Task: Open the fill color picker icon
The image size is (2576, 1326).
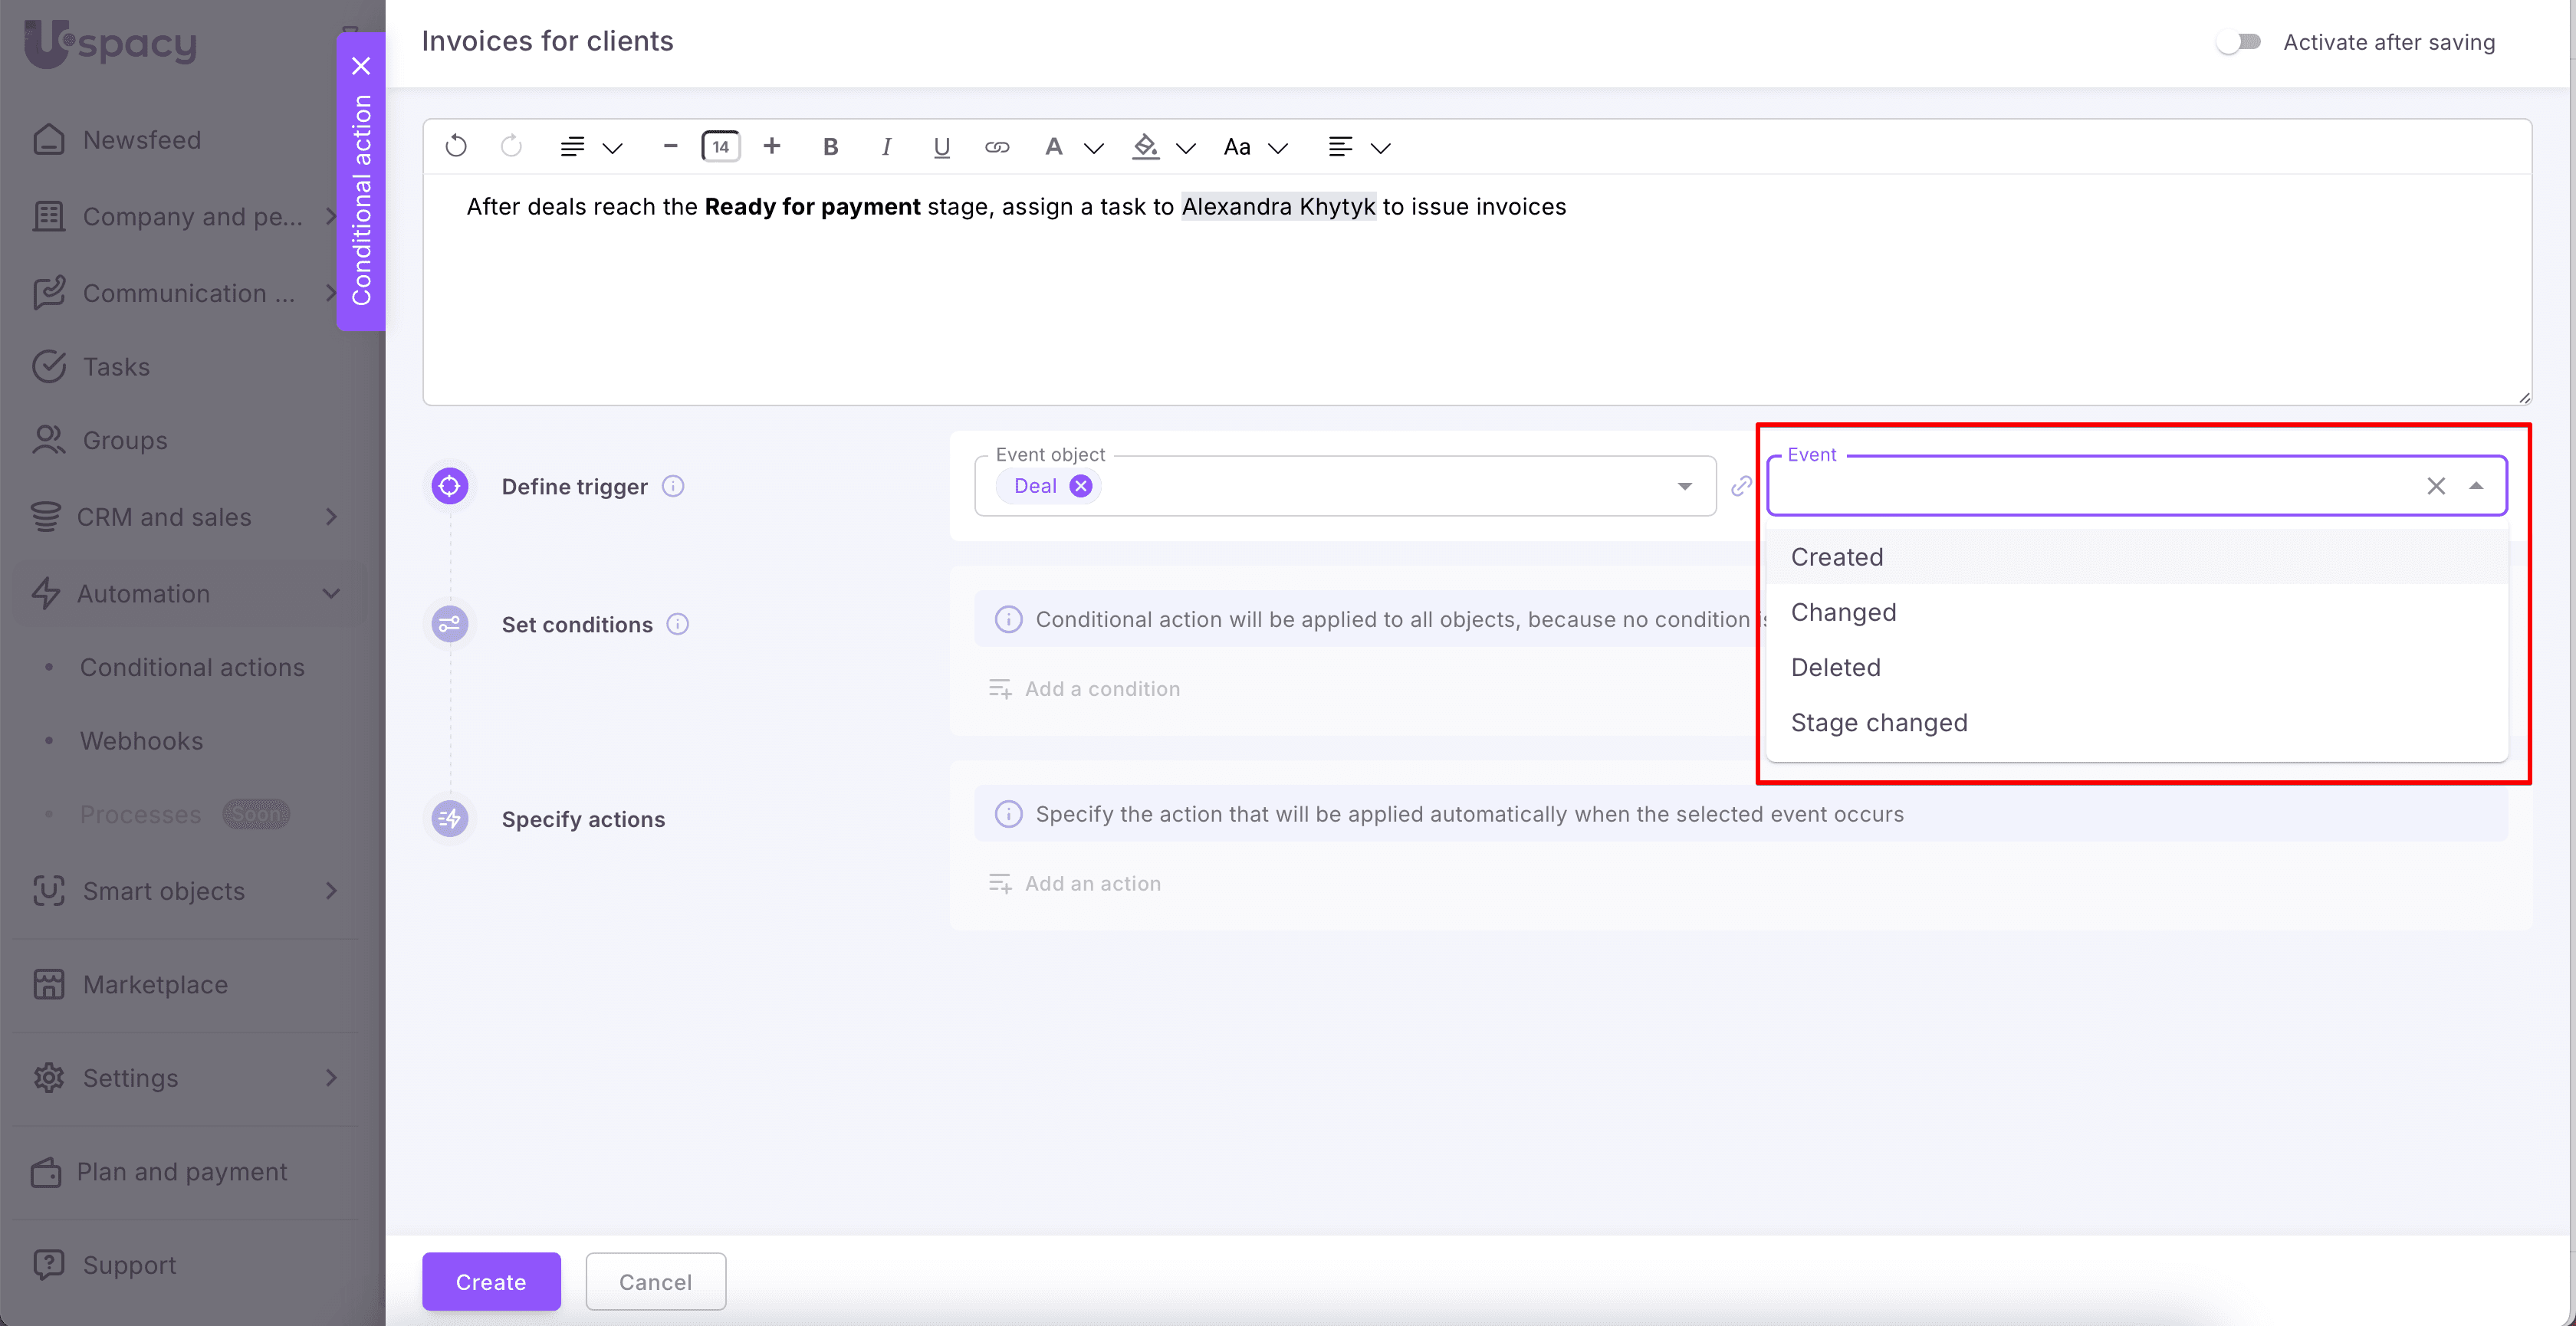Action: coord(1146,147)
